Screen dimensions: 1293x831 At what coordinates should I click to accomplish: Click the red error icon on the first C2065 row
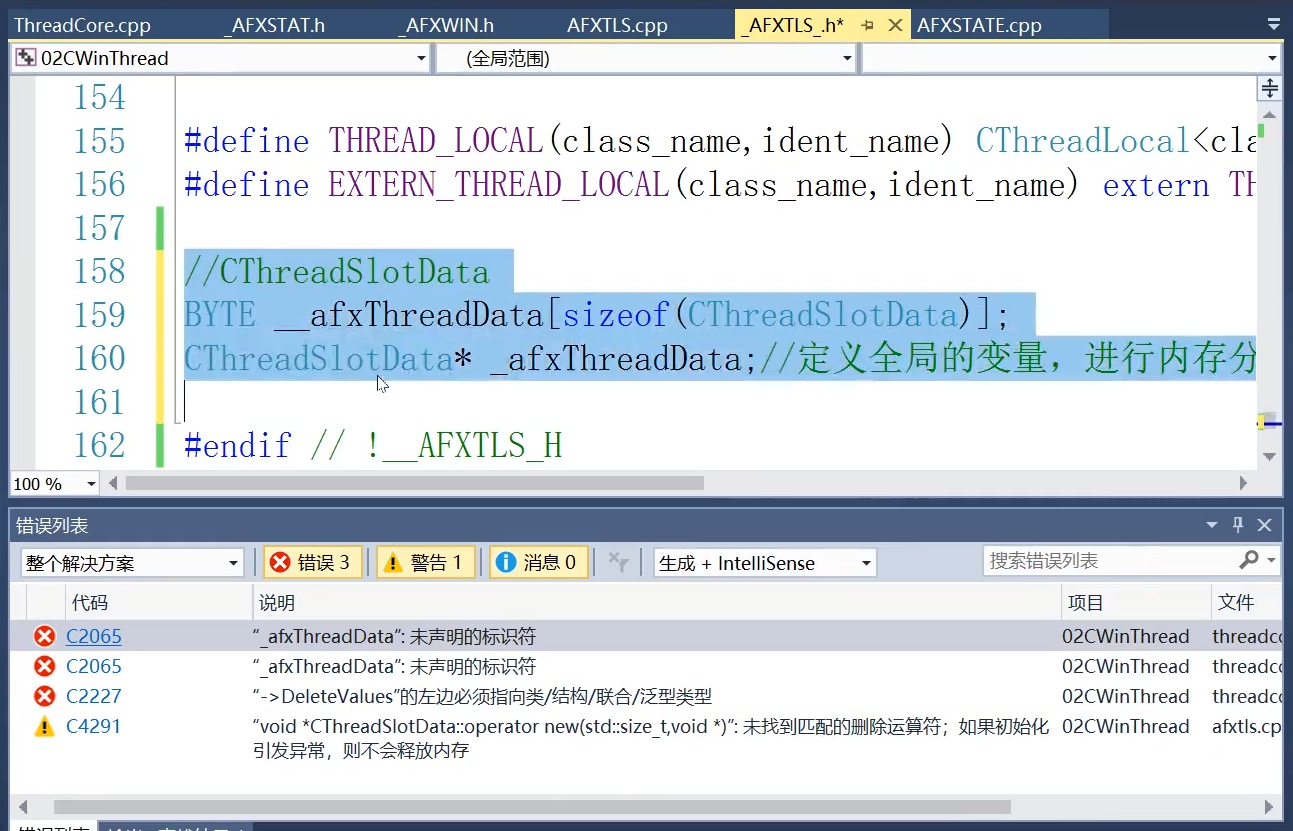pos(45,636)
